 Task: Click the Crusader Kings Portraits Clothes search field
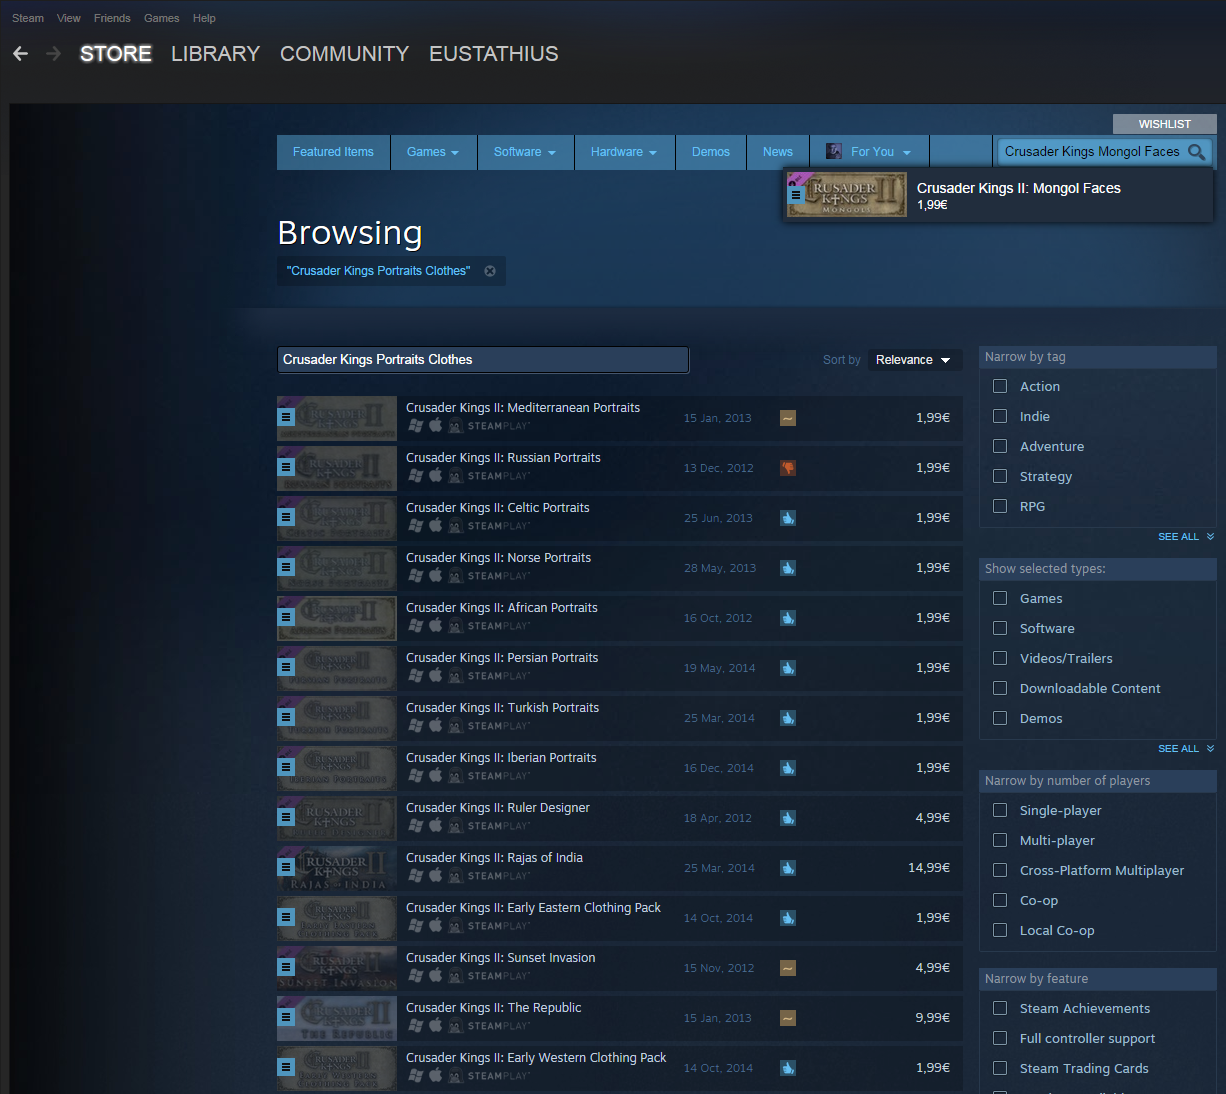coord(482,360)
